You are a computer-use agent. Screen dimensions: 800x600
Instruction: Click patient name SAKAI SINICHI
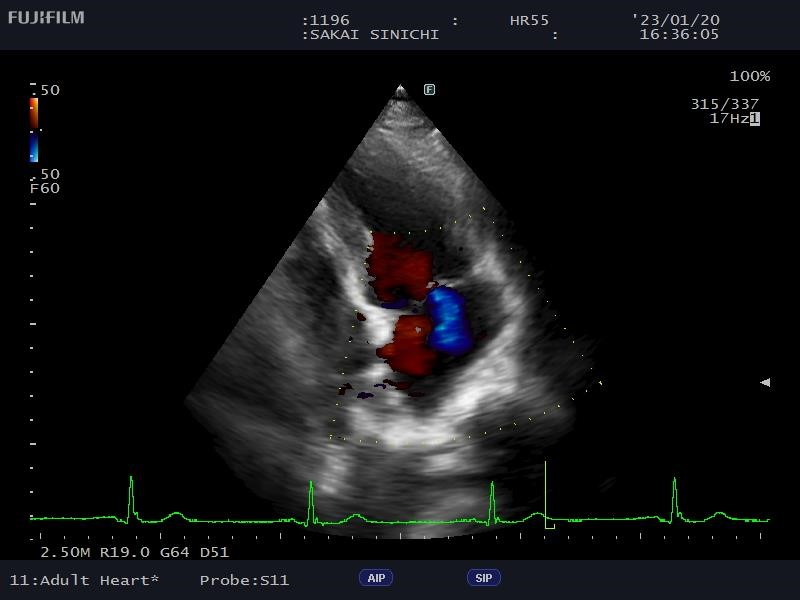click(x=374, y=35)
